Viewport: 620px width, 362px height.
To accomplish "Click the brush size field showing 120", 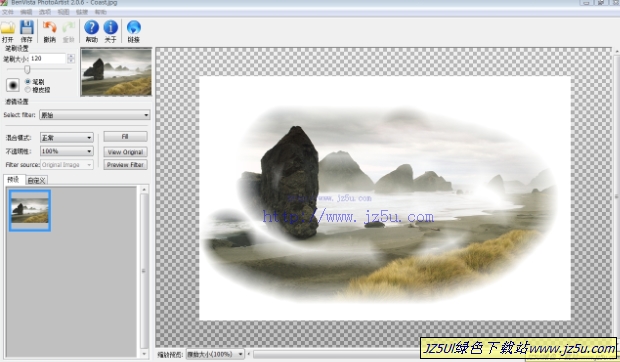I will coord(47,58).
